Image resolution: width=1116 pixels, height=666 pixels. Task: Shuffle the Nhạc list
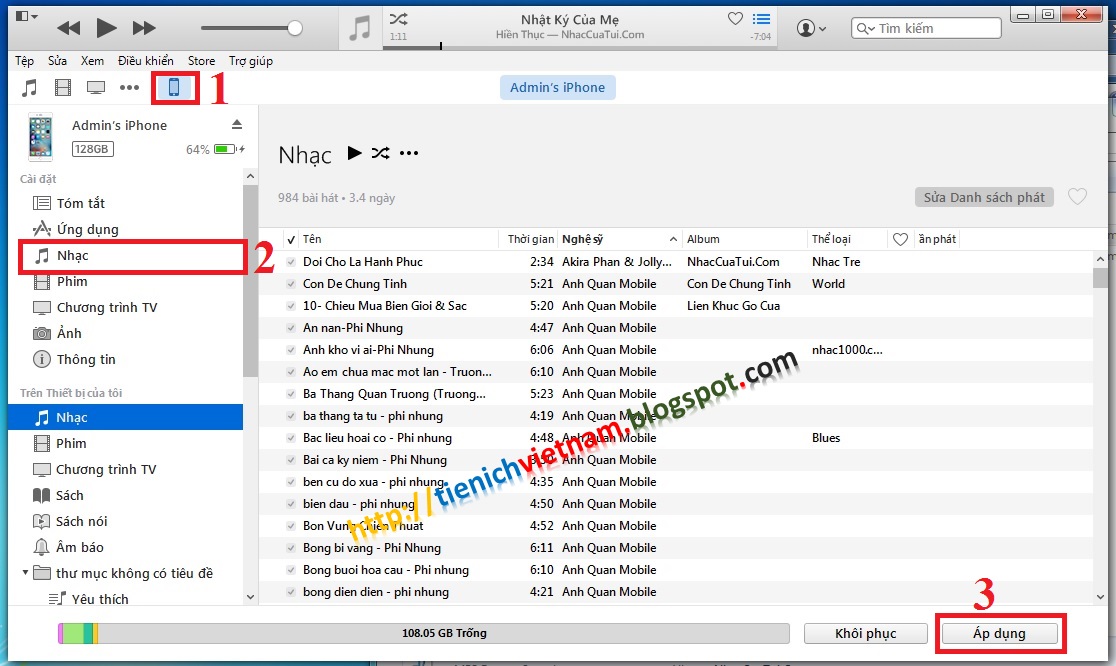380,153
